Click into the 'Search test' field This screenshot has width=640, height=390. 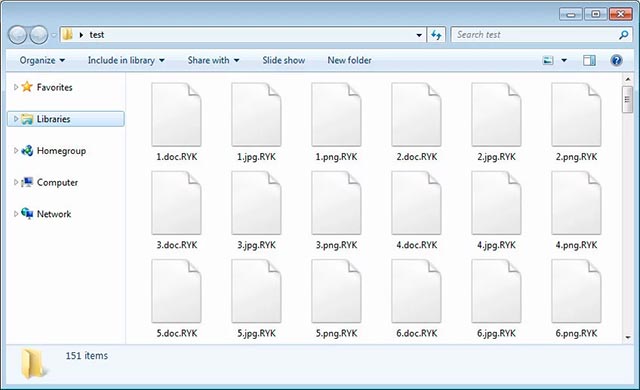535,35
